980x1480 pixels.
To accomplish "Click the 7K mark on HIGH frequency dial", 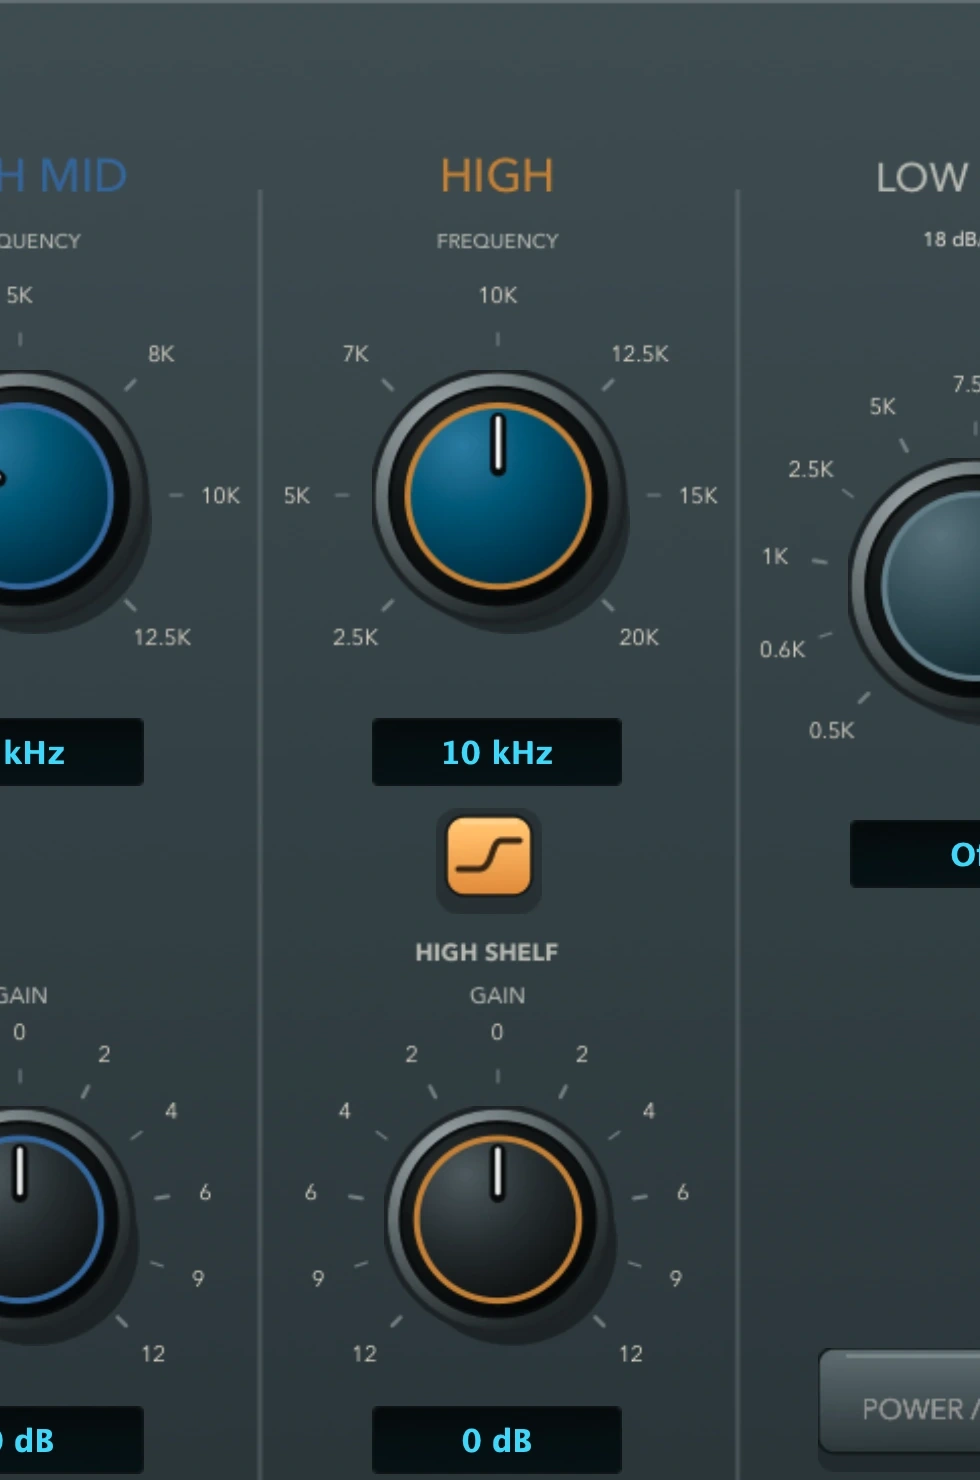I will point(356,354).
